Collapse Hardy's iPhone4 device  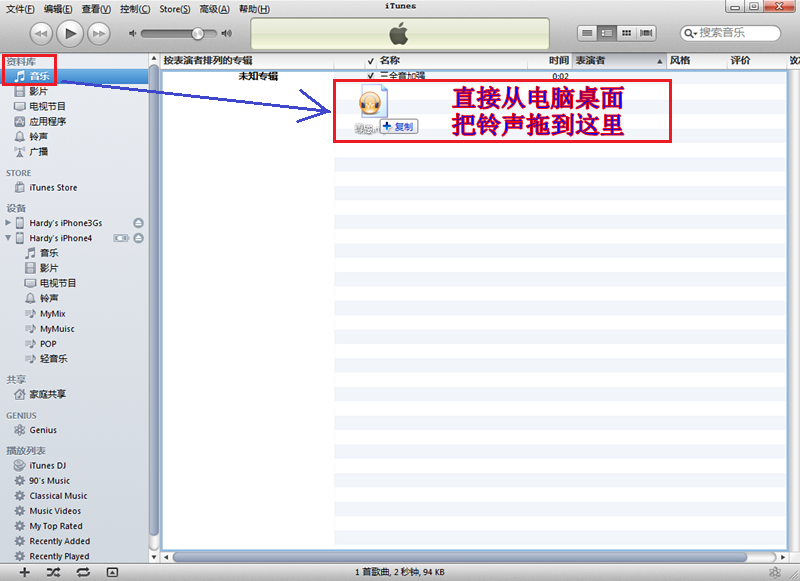[x=8, y=238]
